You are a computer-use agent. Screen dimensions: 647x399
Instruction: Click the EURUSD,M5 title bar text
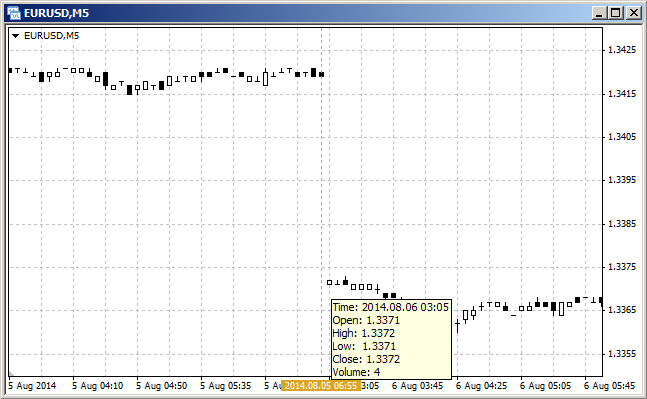tap(57, 13)
